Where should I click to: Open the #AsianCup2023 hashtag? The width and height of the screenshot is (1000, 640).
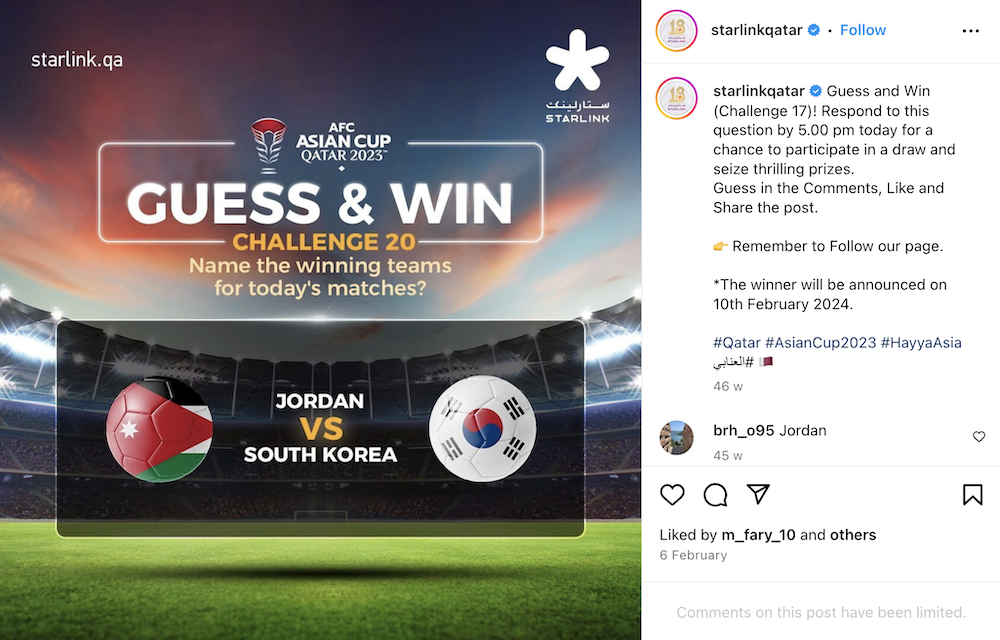(821, 342)
